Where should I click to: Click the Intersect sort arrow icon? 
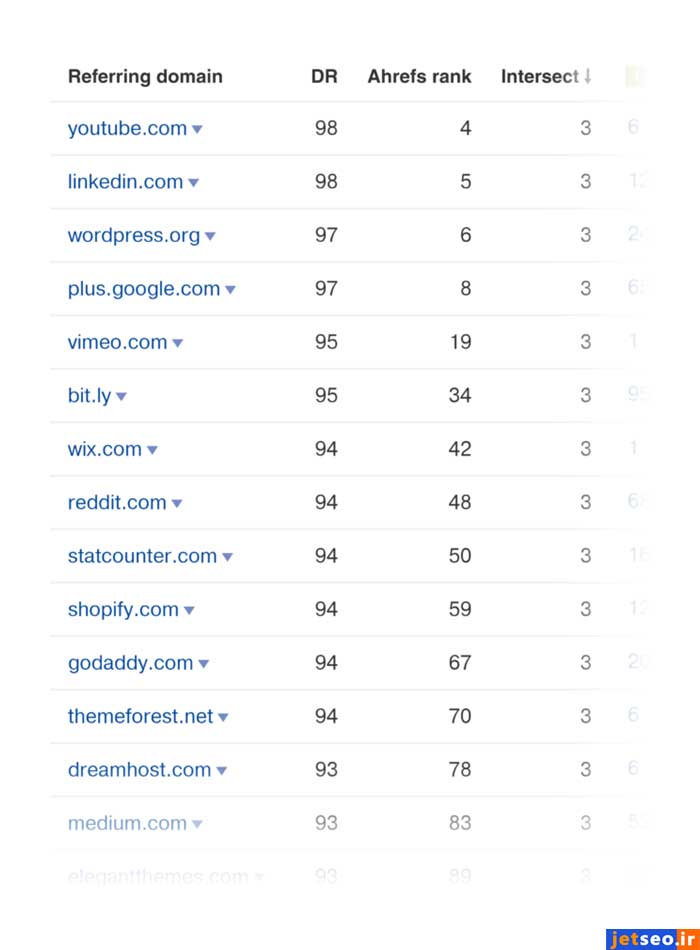click(588, 77)
